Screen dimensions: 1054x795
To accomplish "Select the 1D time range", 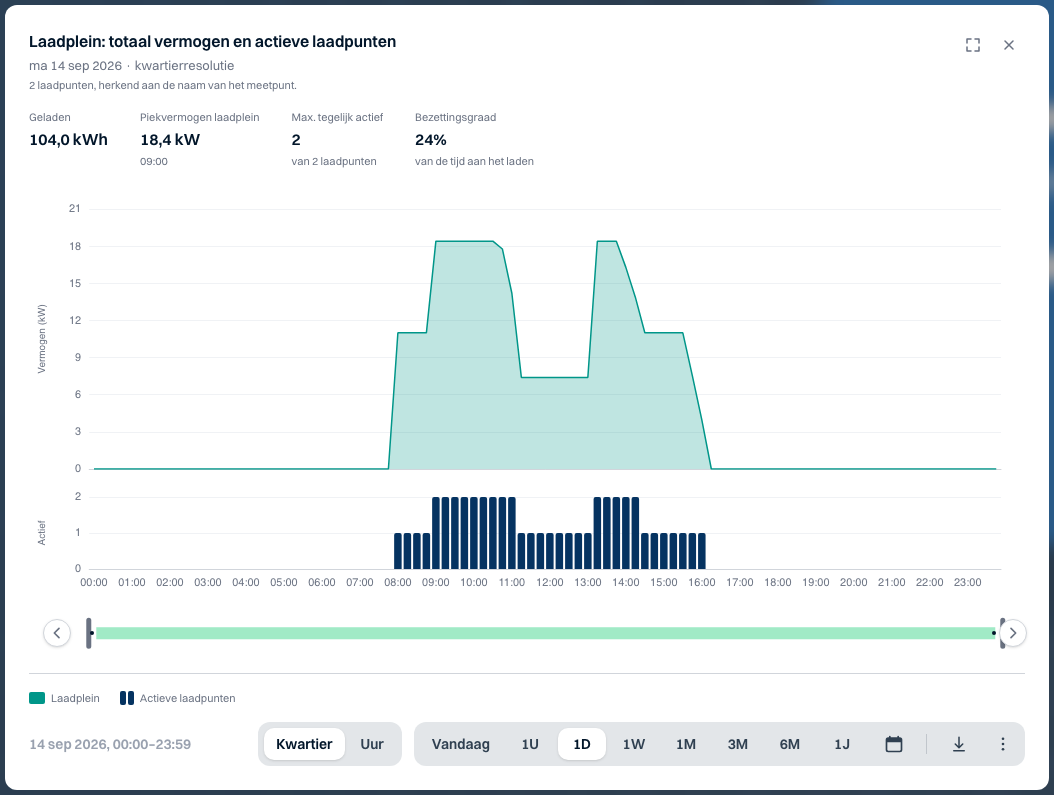I will [x=582, y=744].
